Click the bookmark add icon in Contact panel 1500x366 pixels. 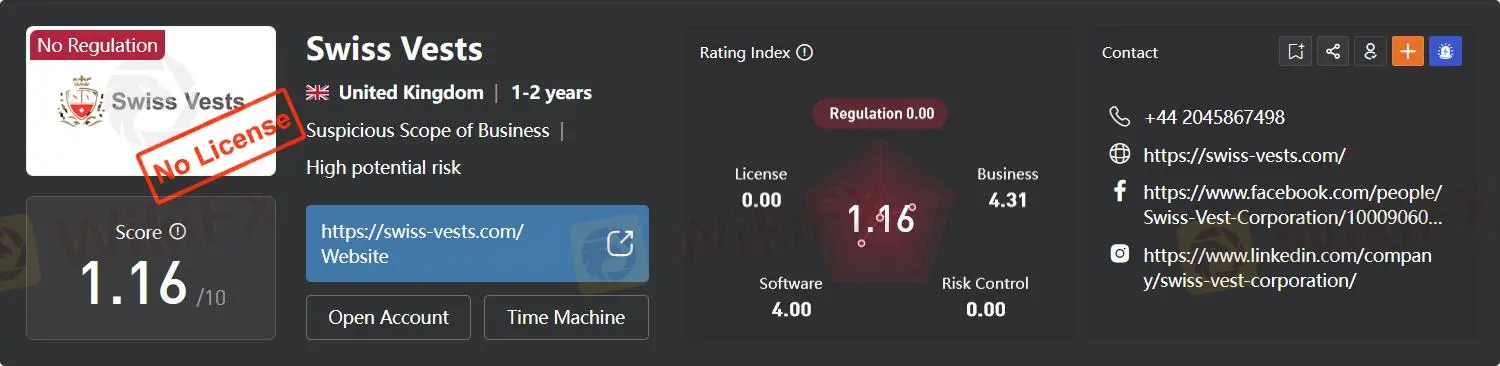click(1295, 52)
